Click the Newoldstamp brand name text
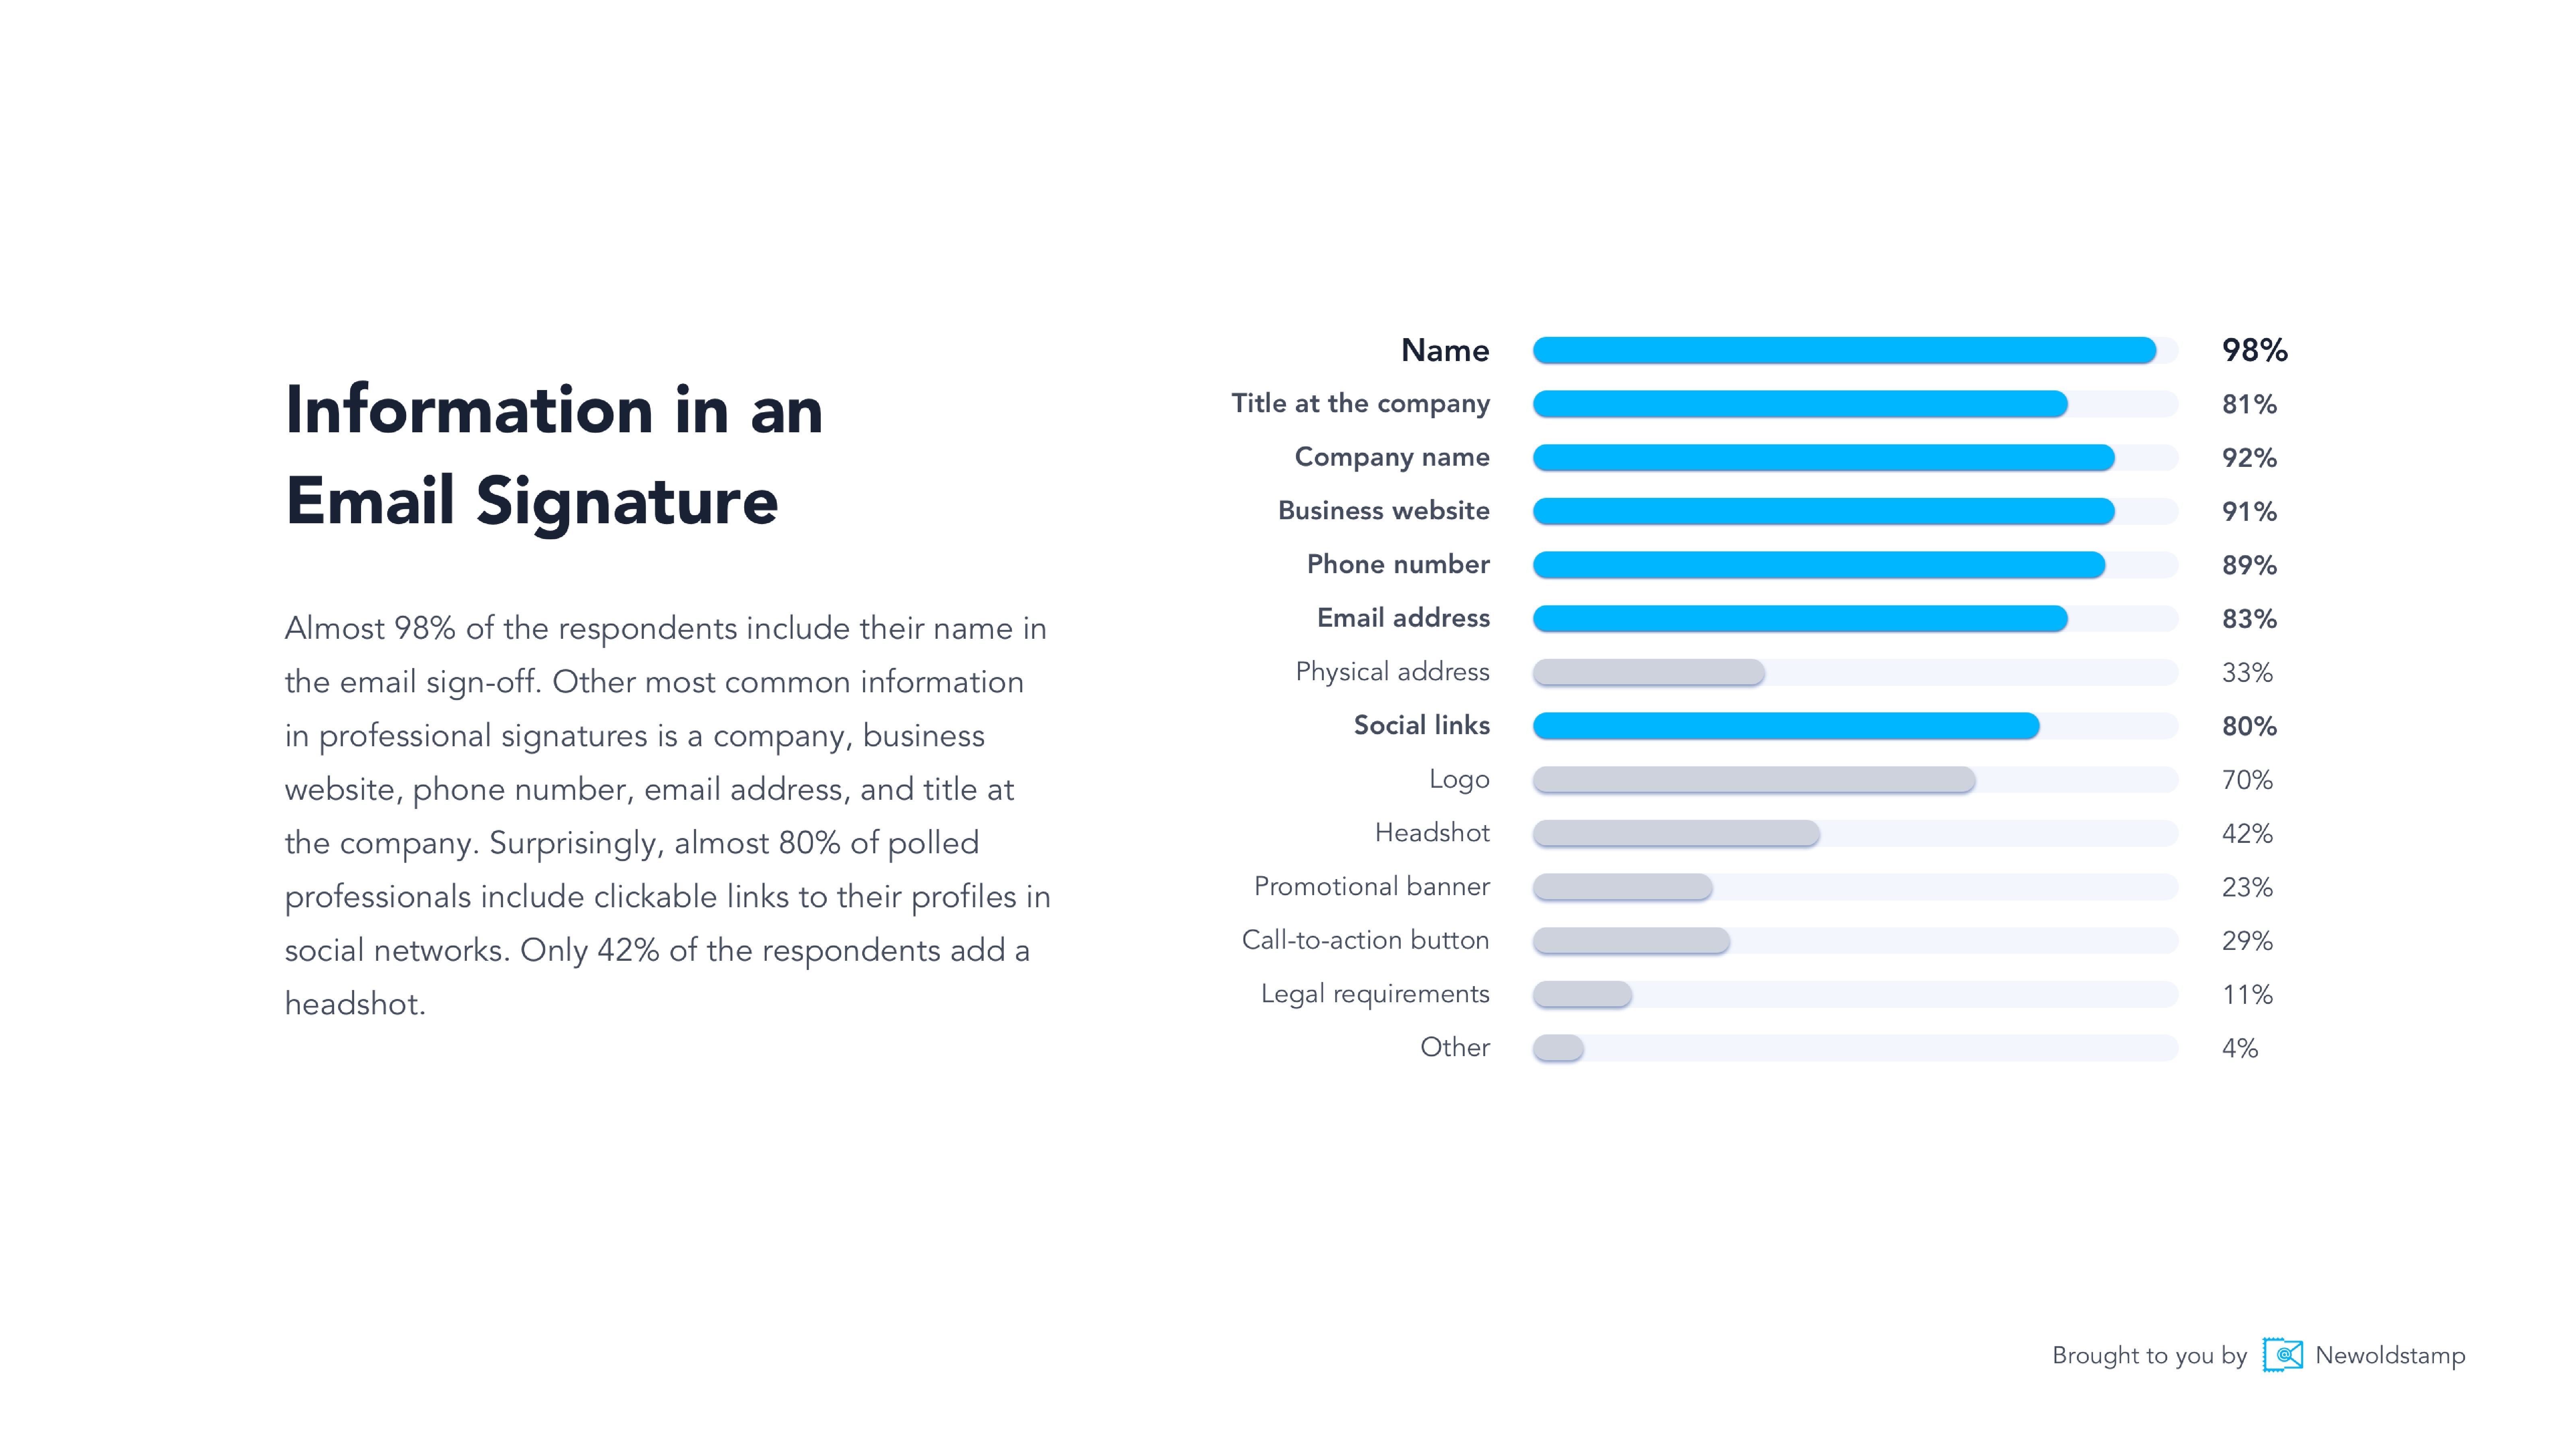The height and width of the screenshot is (1449, 2576). 2390,1355
